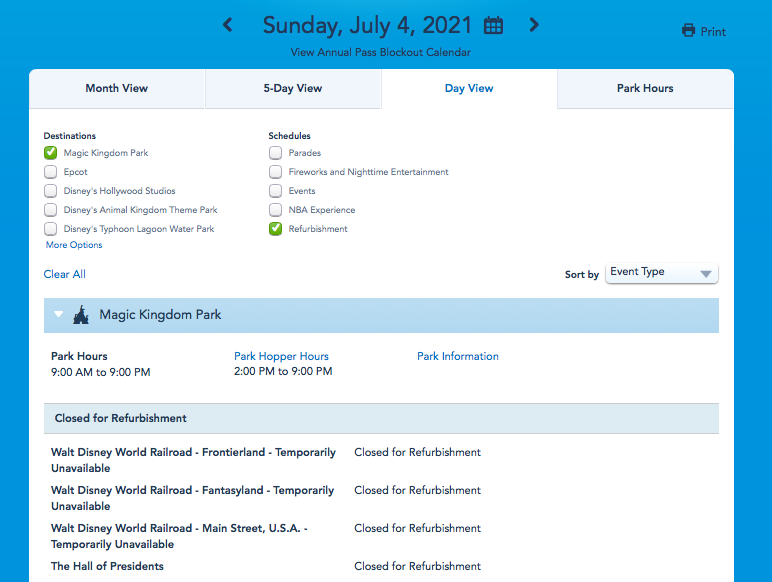This screenshot has width=772, height=582.
Task: Click the Clear All link
Action: (x=65, y=274)
